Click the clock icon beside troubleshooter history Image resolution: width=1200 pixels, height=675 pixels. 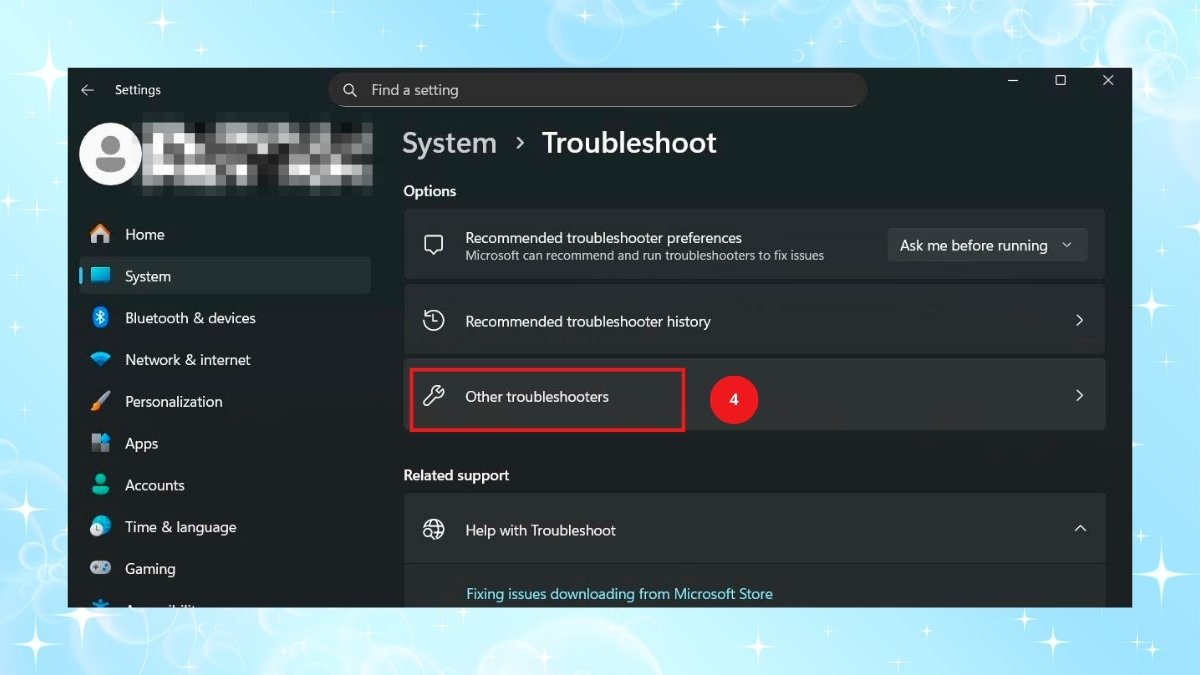click(434, 320)
